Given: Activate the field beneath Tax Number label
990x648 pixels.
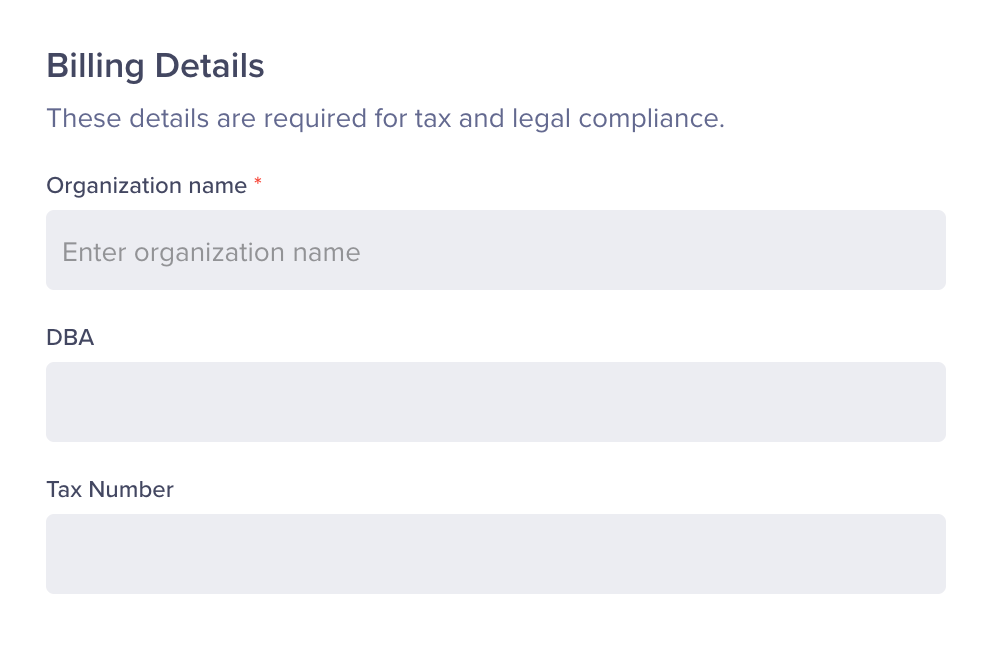Looking at the screenshot, I should point(496,554).
